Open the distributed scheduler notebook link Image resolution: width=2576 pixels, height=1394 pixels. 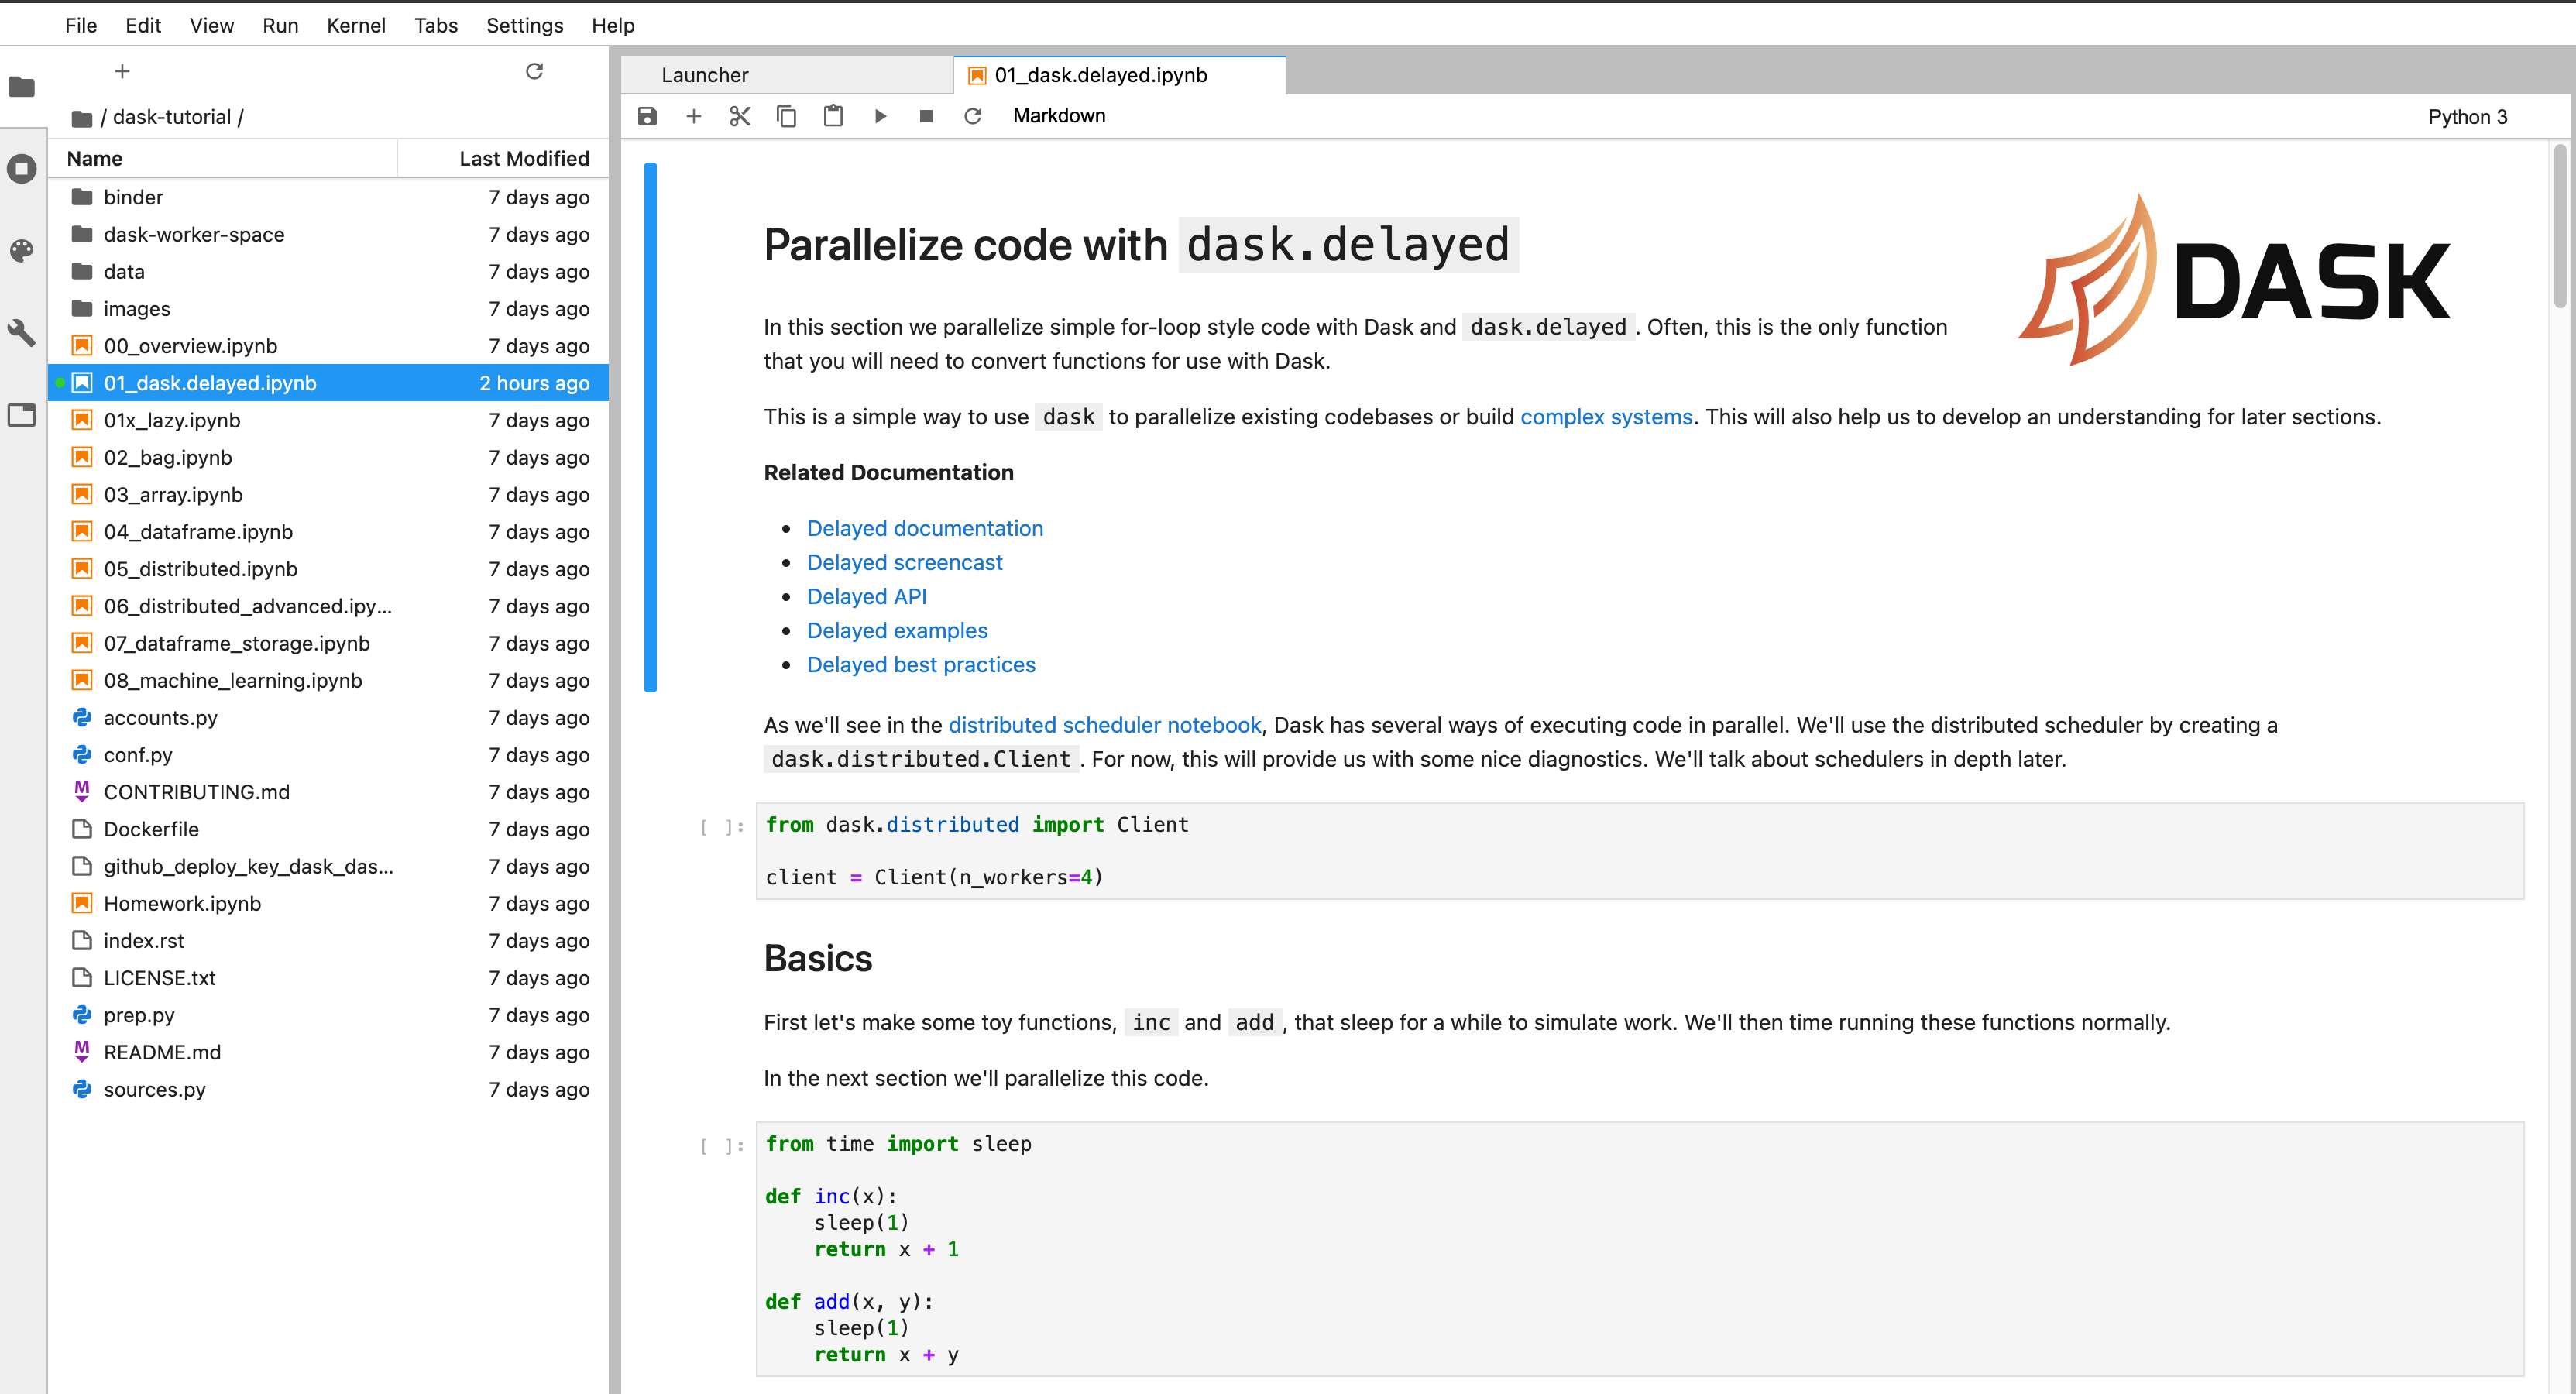(1104, 725)
